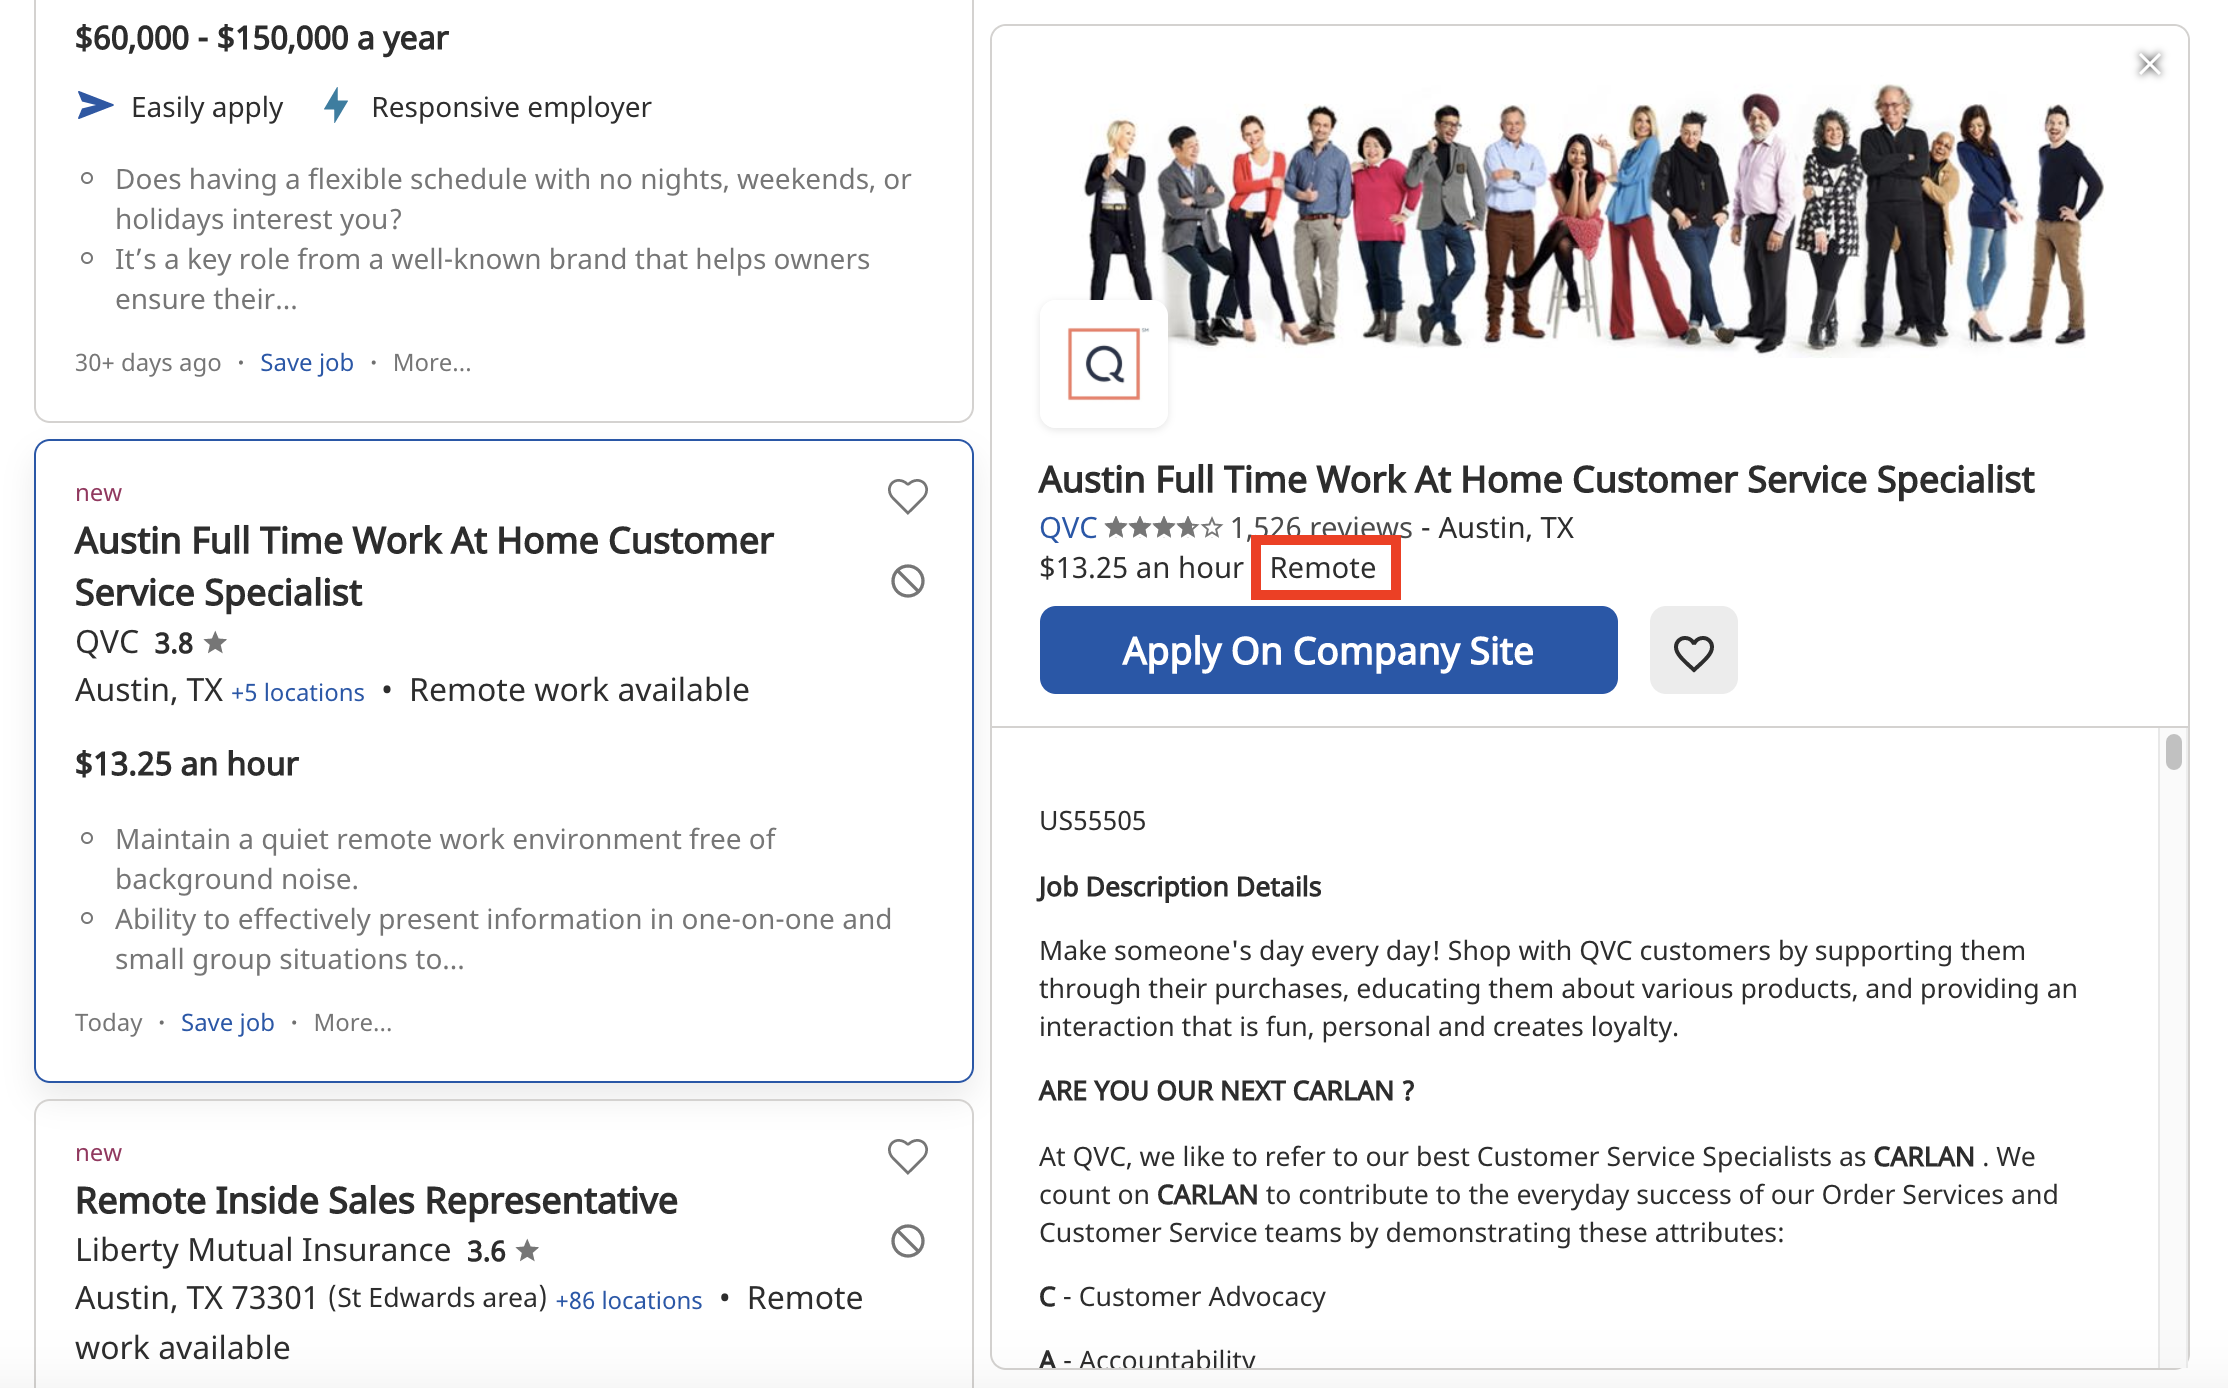Image resolution: width=2228 pixels, height=1388 pixels.
Task: Click the QVC 3.8 star rating in list
Action: [x=191, y=642]
